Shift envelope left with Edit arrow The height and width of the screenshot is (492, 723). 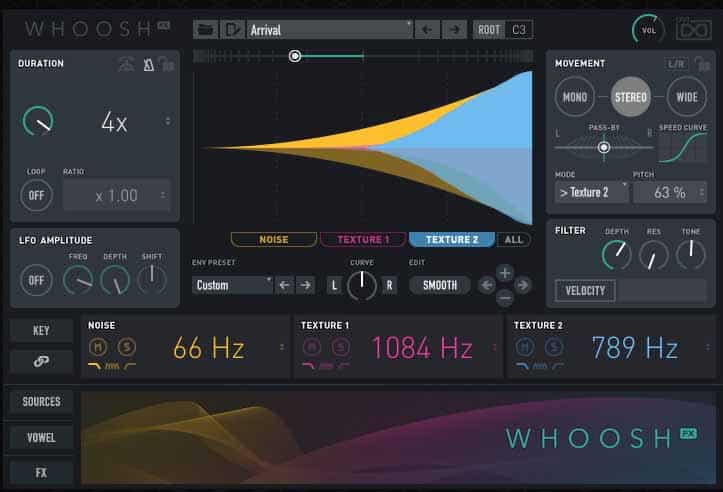(487, 285)
